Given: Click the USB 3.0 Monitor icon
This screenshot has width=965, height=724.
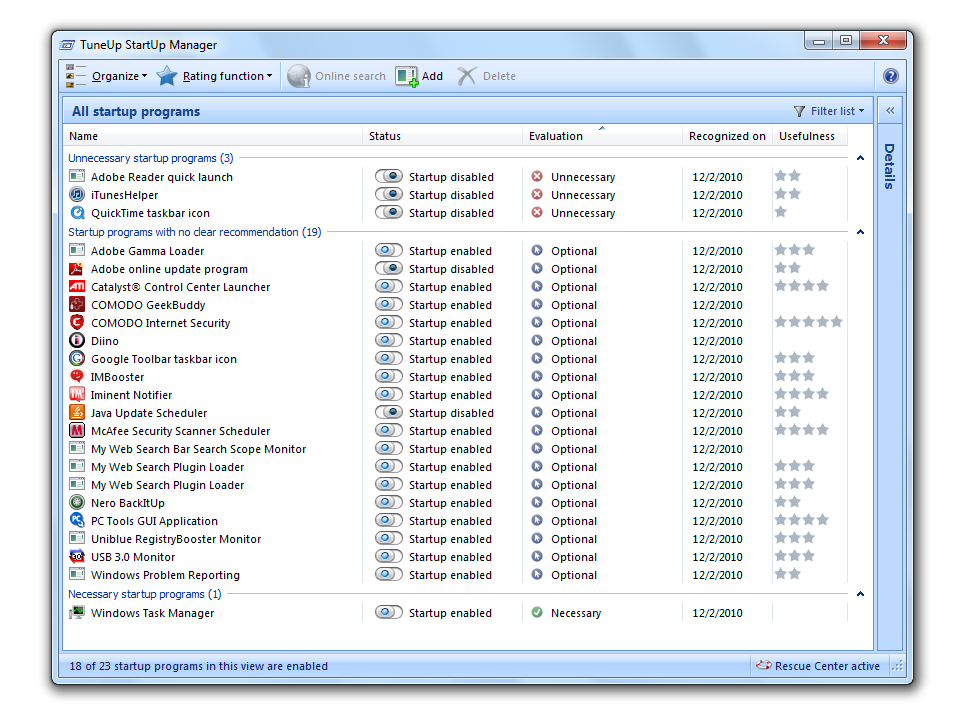Looking at the screenshot, I should (x=77, y=557).
